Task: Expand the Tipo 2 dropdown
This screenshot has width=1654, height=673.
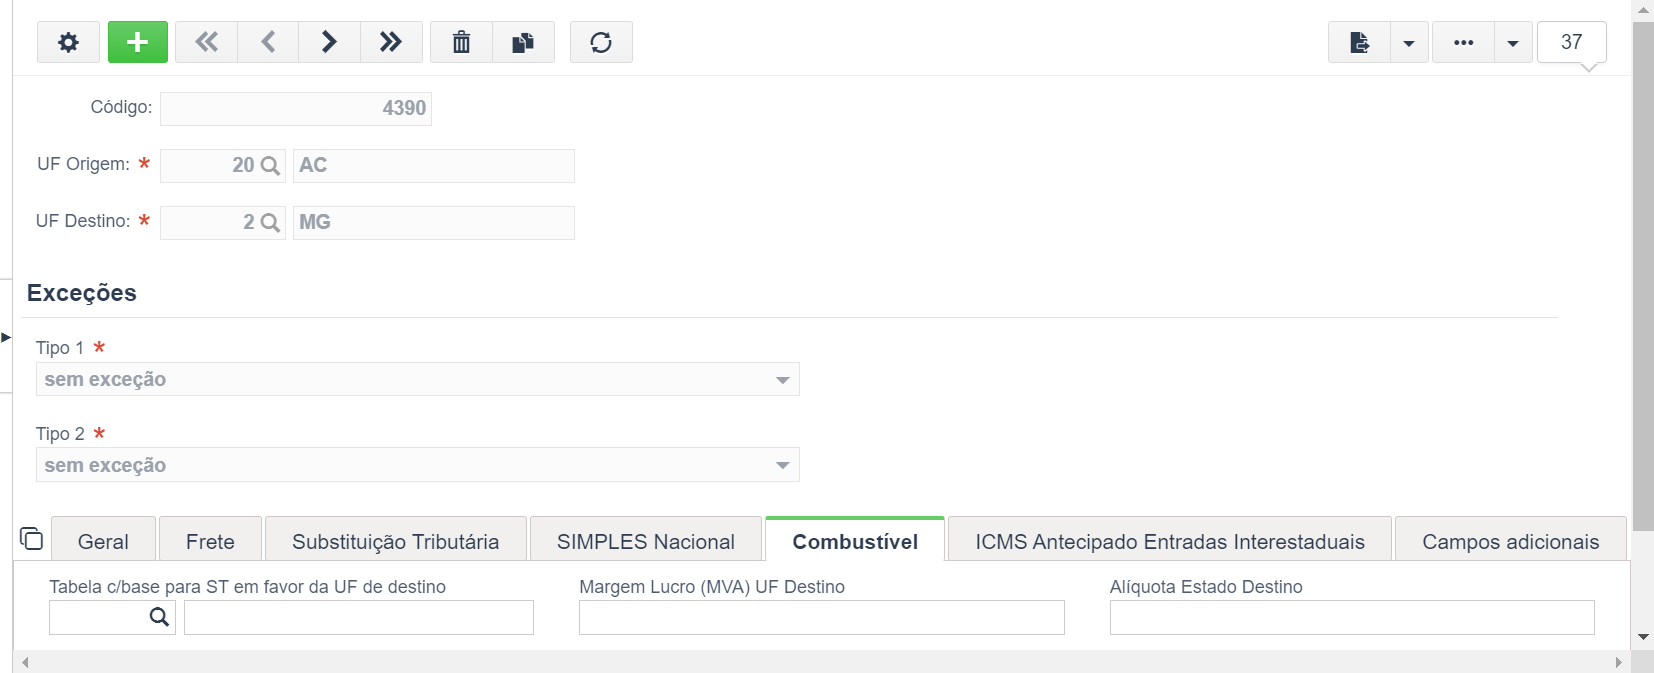Action: point(782,466)
